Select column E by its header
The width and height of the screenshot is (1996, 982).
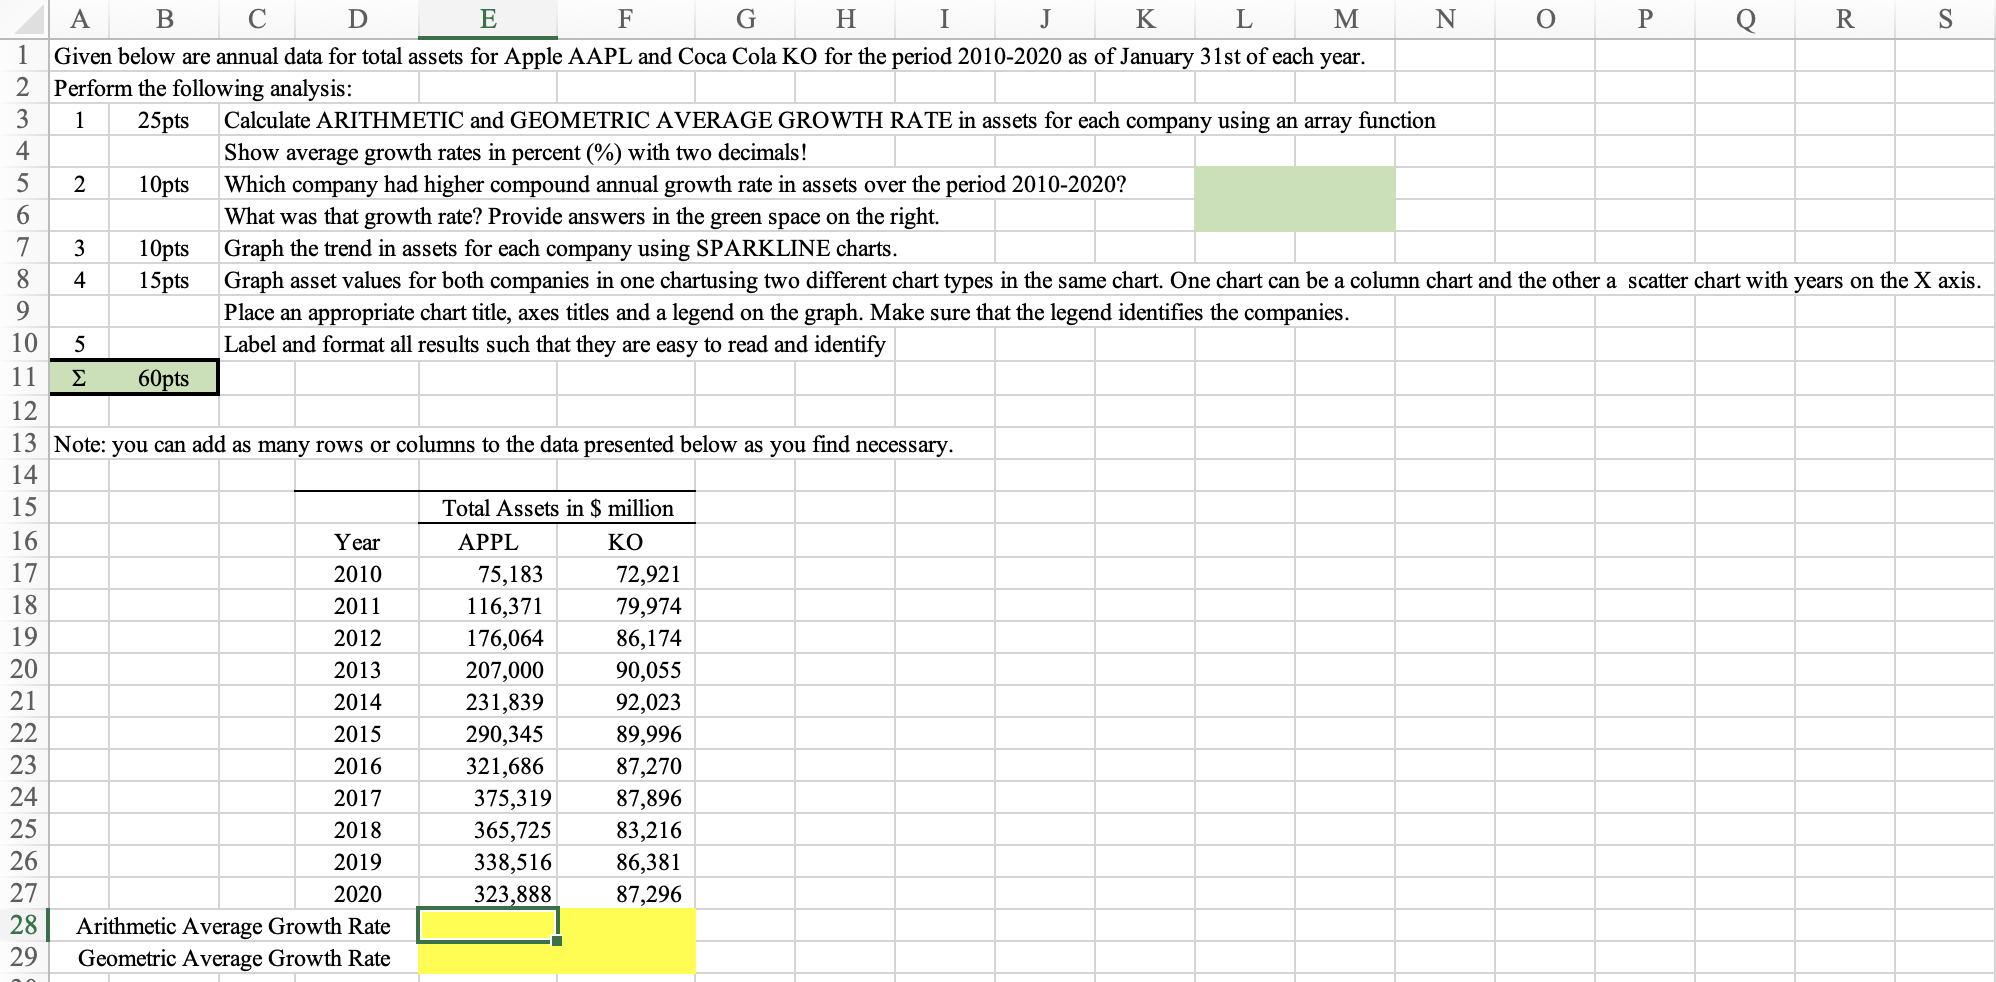pyautogui.click(x=488, y=19)
